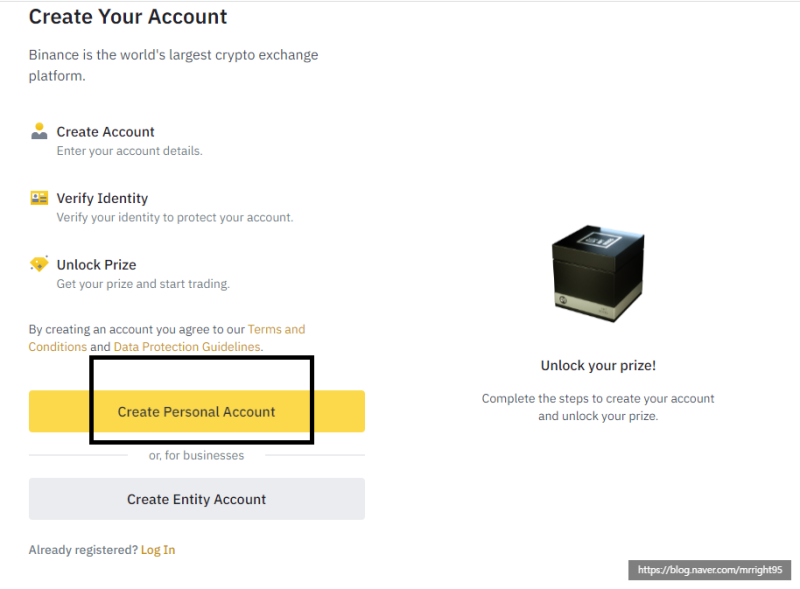This screenshot has height=589, width=800.
Task: Click the Unlock your prize! heading
Action: (598, 365)
